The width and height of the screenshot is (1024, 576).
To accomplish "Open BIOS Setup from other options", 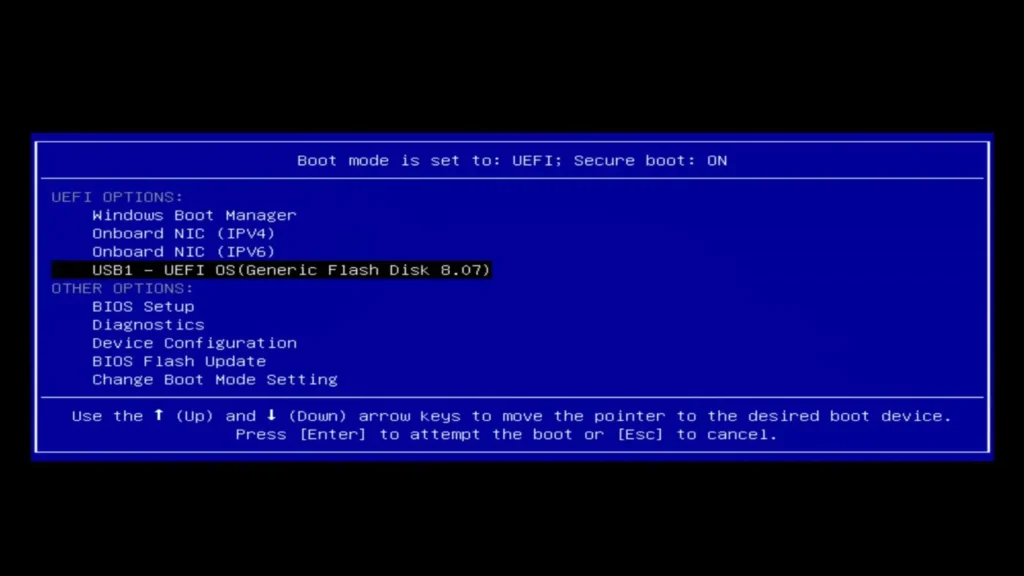I will pyautogui.click(x=143, y=307).
